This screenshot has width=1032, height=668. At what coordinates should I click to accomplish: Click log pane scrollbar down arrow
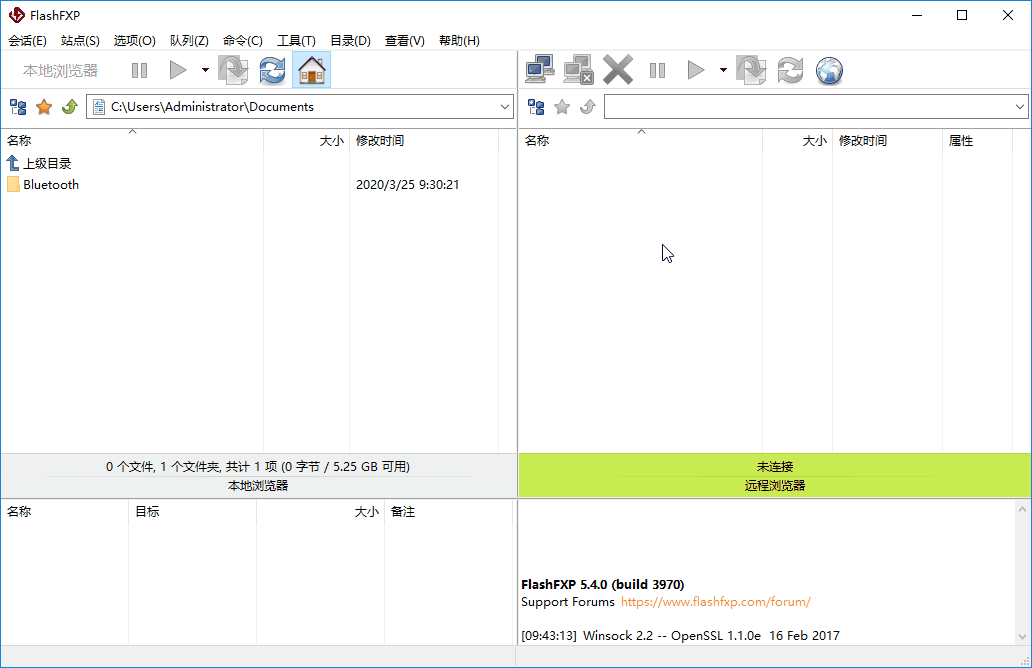click(x=1022, y=636)
